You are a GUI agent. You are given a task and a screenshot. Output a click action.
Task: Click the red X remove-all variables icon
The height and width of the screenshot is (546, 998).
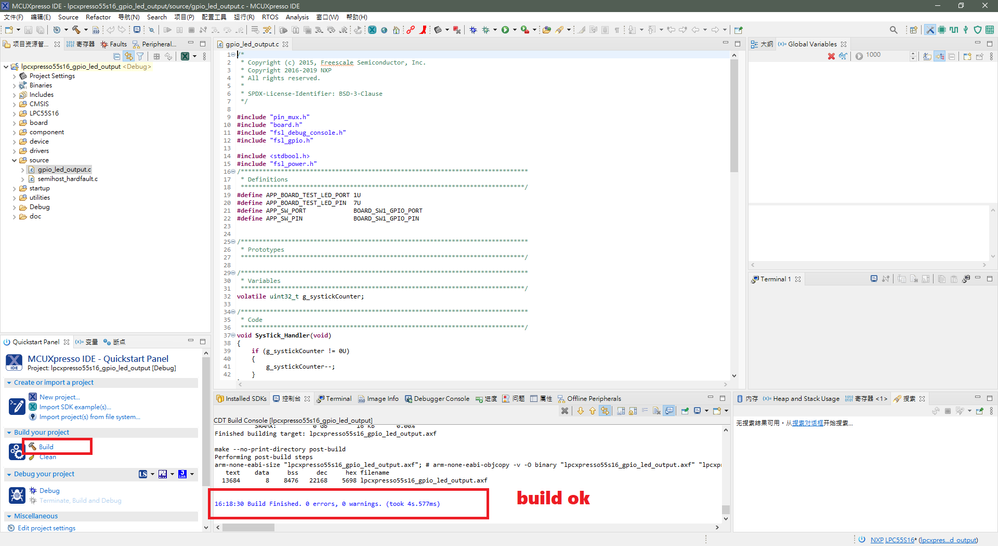(x=831, y=56)
